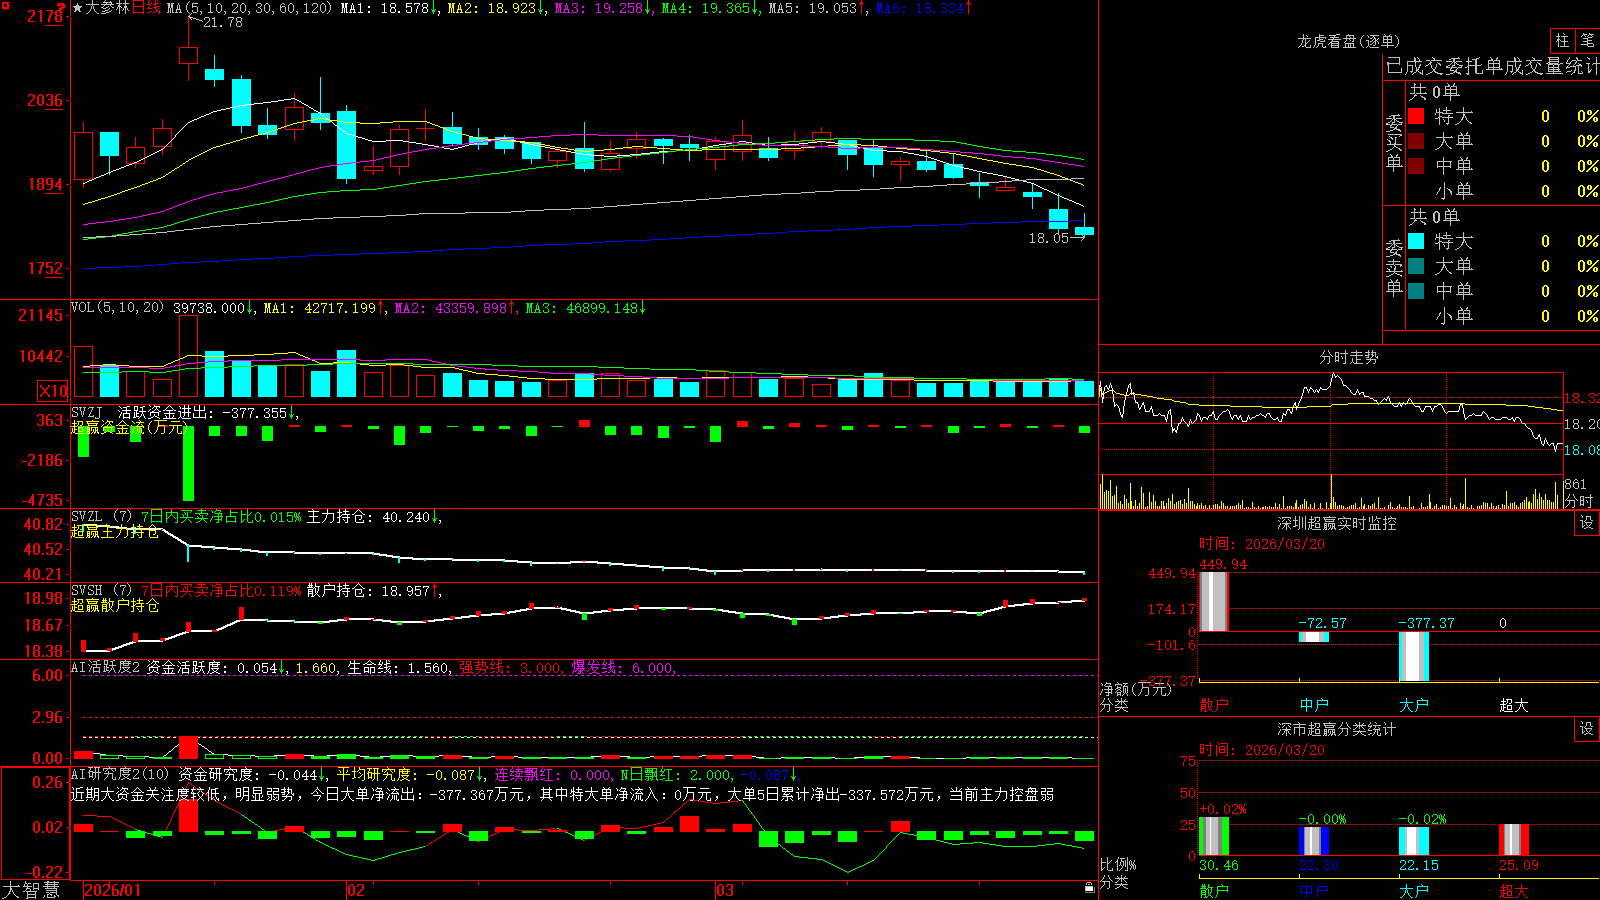Open SVZL (7) indicator label
Viewport: 1600px width, 900px height.
(x=101, y=517)
